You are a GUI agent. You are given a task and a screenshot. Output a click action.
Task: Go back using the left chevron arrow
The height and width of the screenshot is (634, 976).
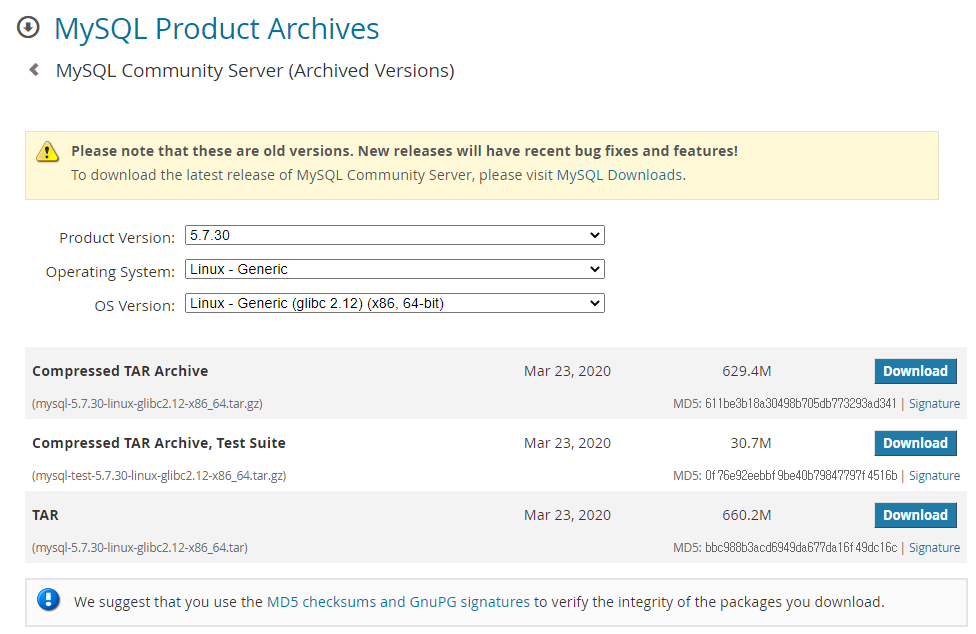pyautogui.click(x=34, y=70)
